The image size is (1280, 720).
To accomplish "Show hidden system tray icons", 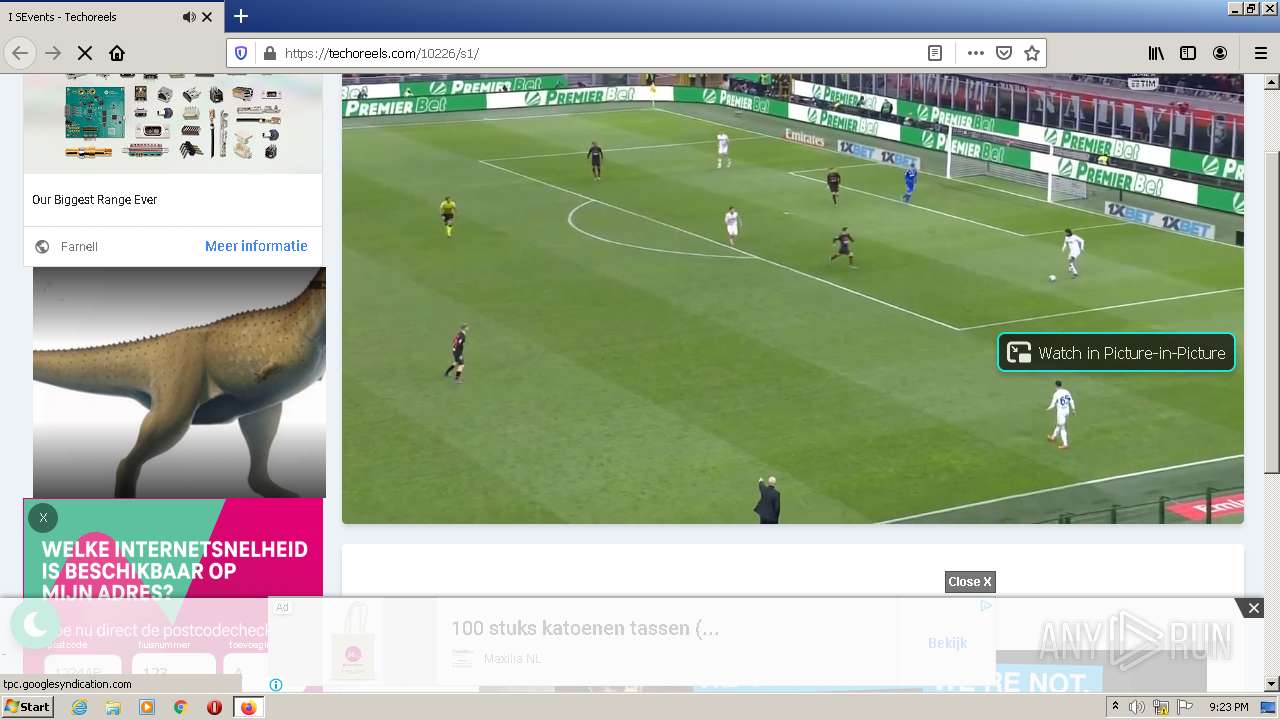I will click(1115, 707).
